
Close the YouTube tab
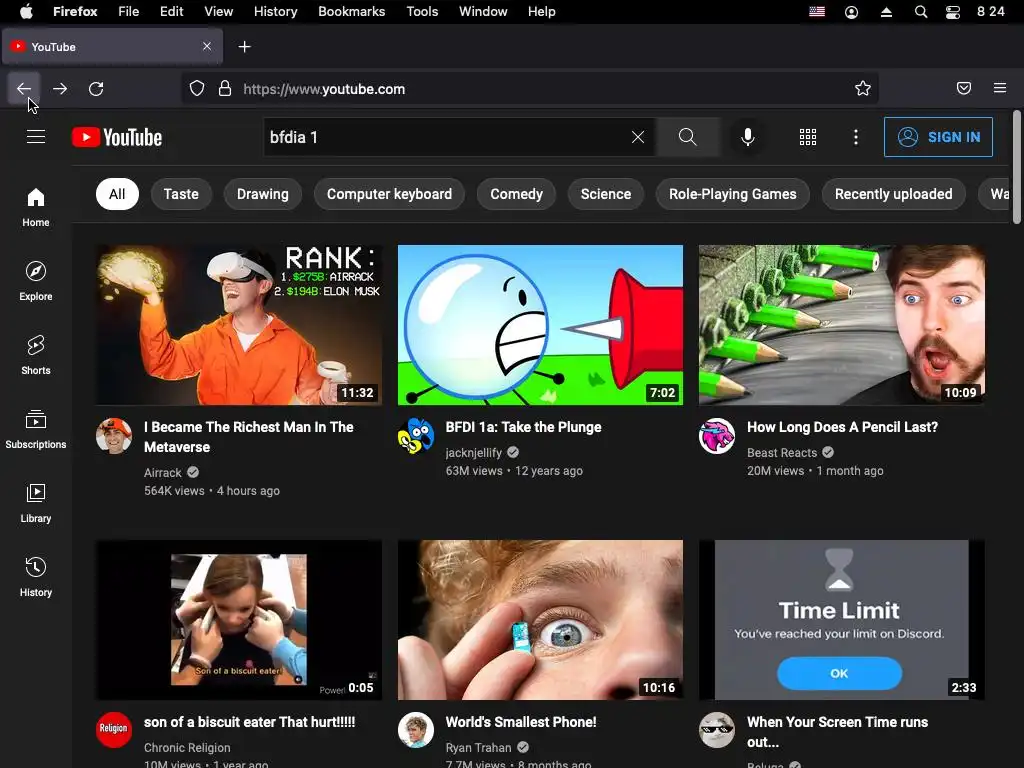tap(207, 46)
